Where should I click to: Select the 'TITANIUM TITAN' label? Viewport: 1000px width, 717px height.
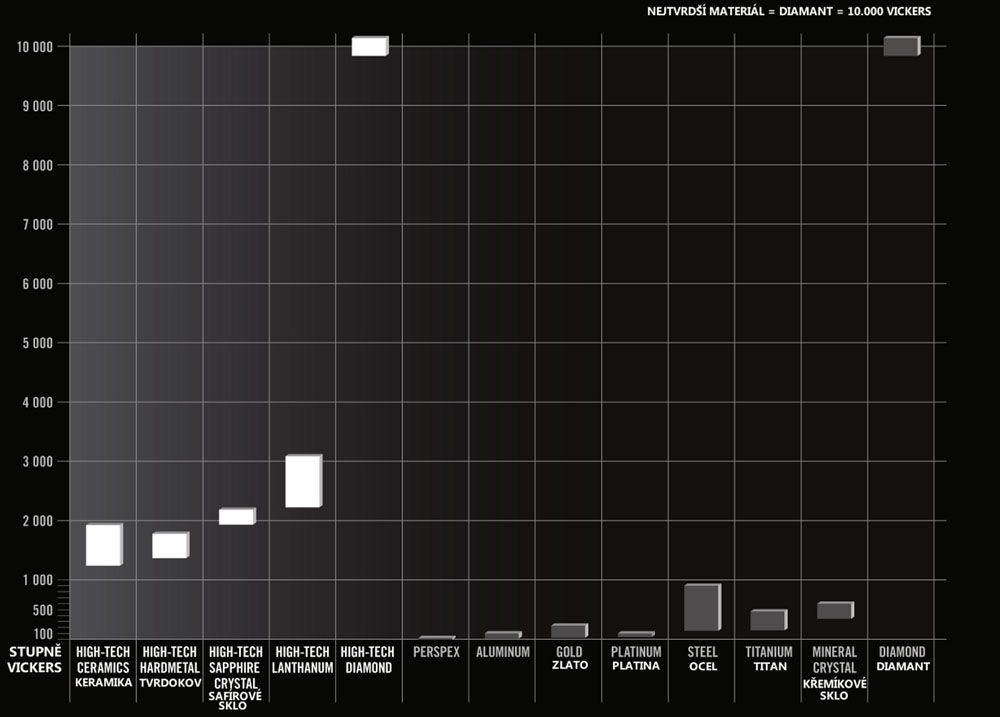[x=768, y=659]
